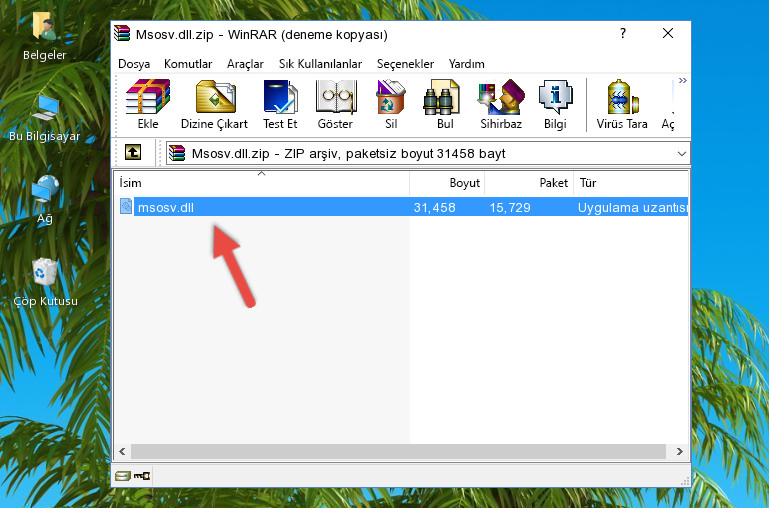Click WinRAR title bar app icon

[x=122, y=33]
